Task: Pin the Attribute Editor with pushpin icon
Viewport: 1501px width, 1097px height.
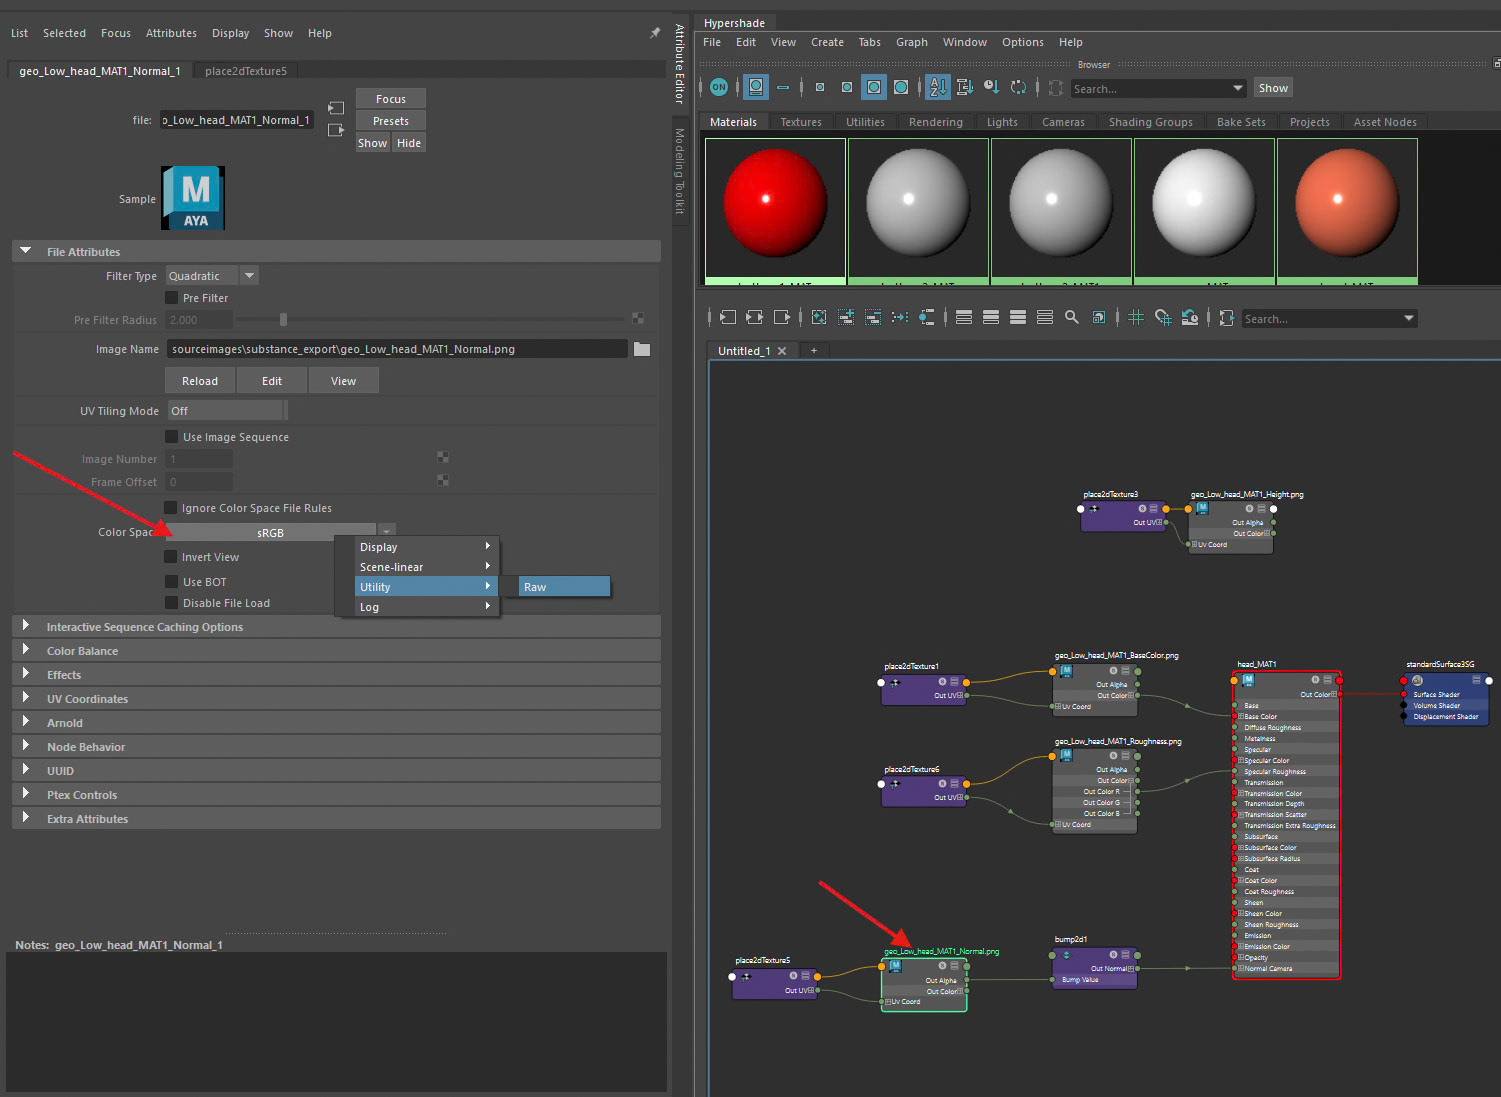Action: click(655, 33)
